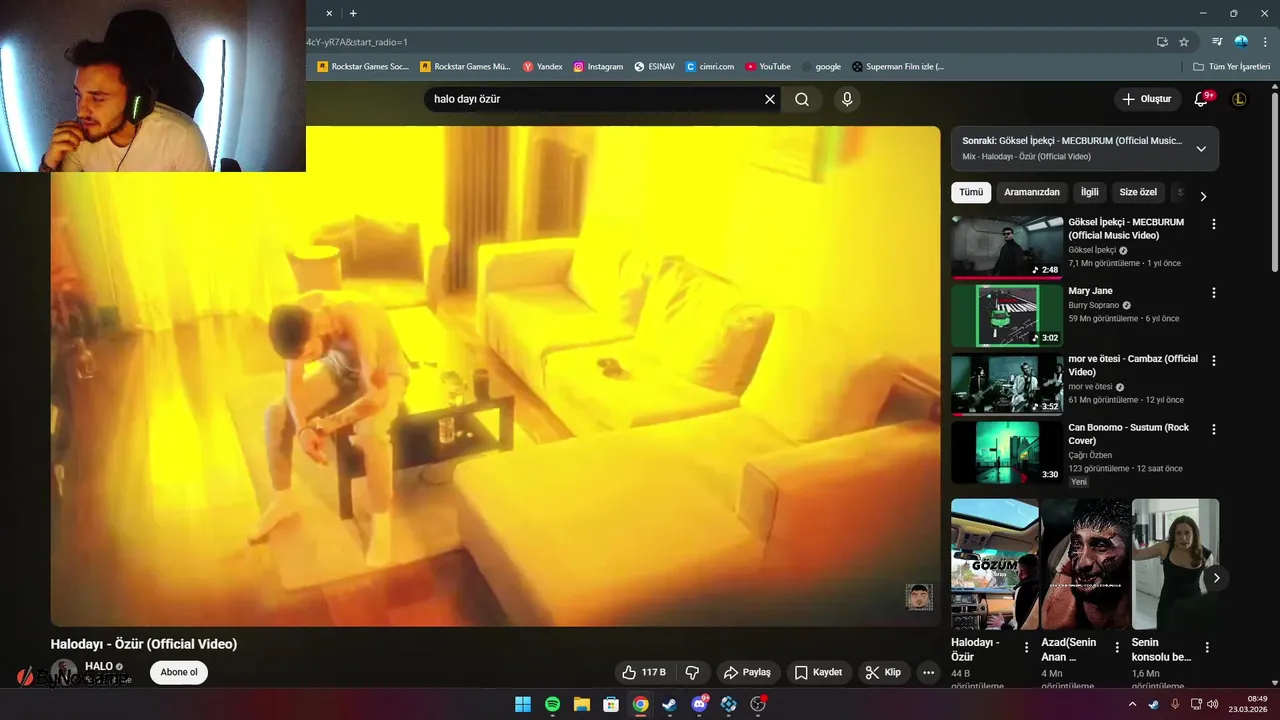
Task: Open Instagram bookmark
Action: tap(598, 67)
